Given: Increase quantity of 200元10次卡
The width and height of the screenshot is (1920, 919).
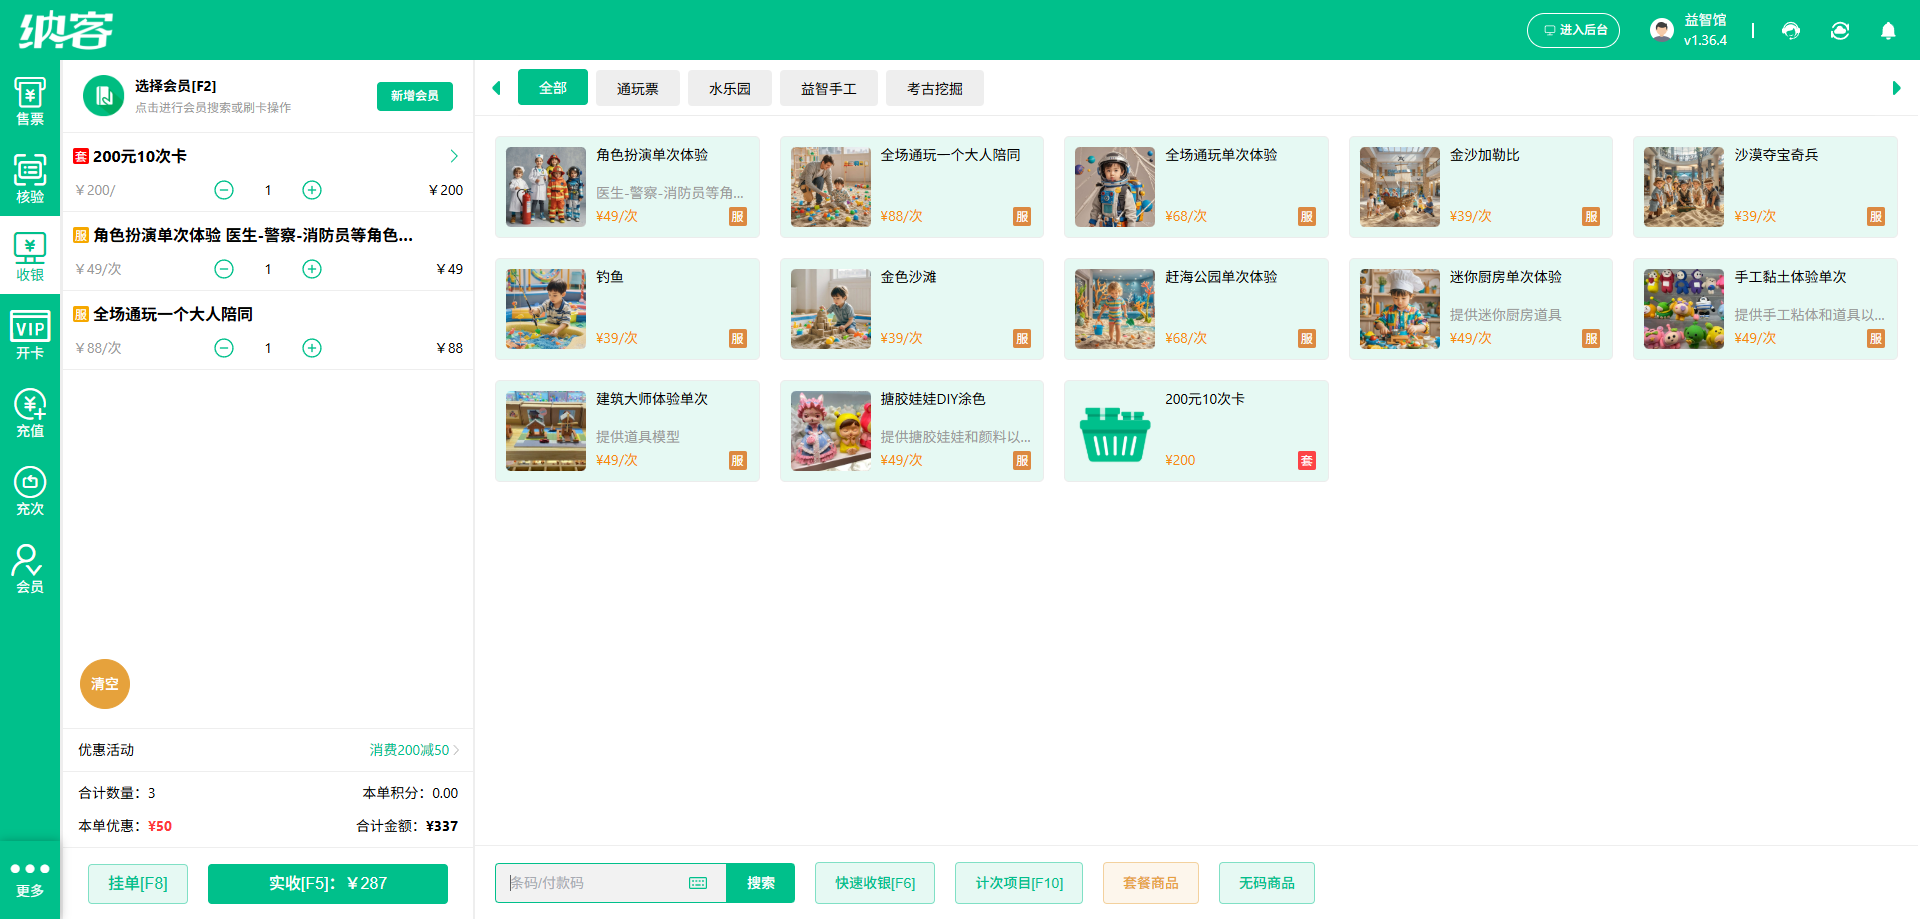Looking at the screenshot, I should click(312, 190).
